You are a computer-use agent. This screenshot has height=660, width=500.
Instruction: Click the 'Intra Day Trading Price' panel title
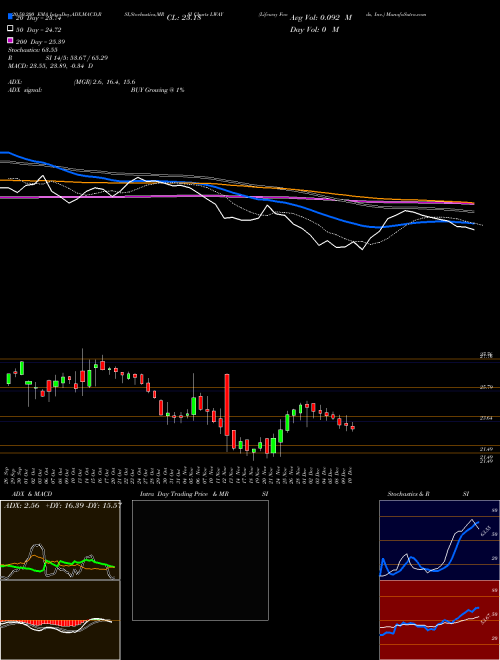click(174, 494)
